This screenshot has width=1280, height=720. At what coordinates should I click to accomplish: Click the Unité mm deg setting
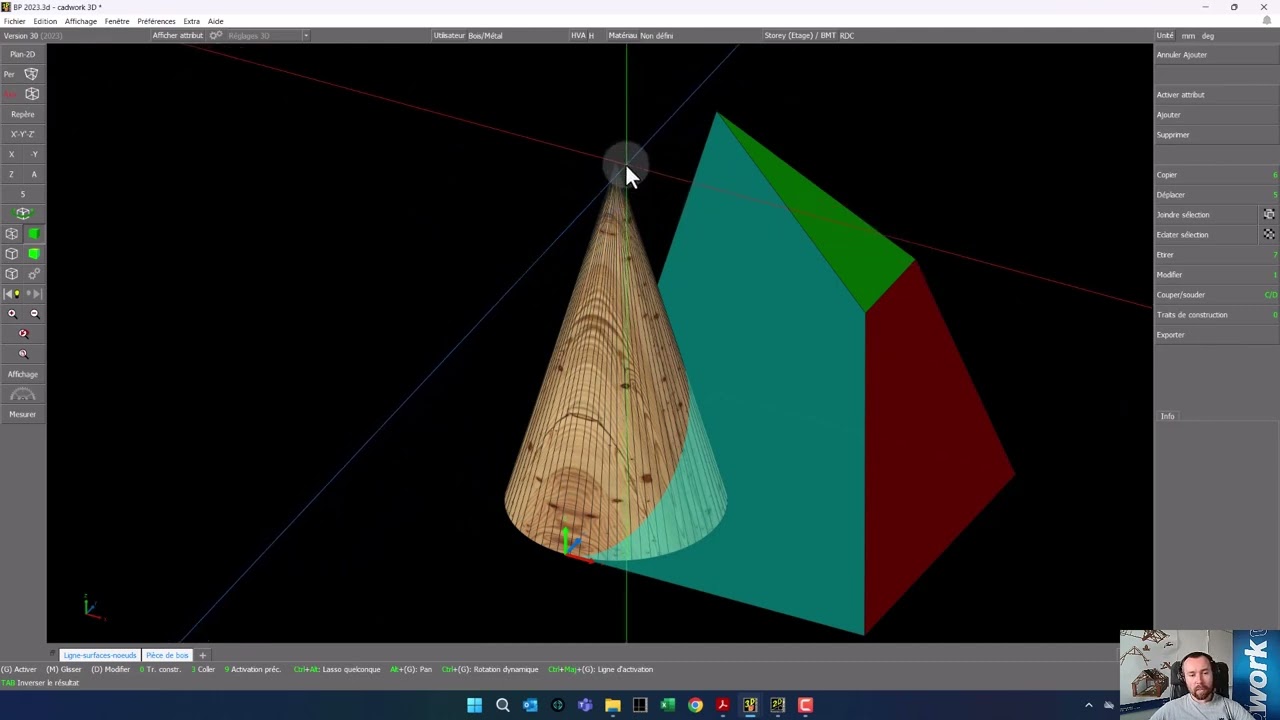pyautogui.click(x=1186, y=35)
